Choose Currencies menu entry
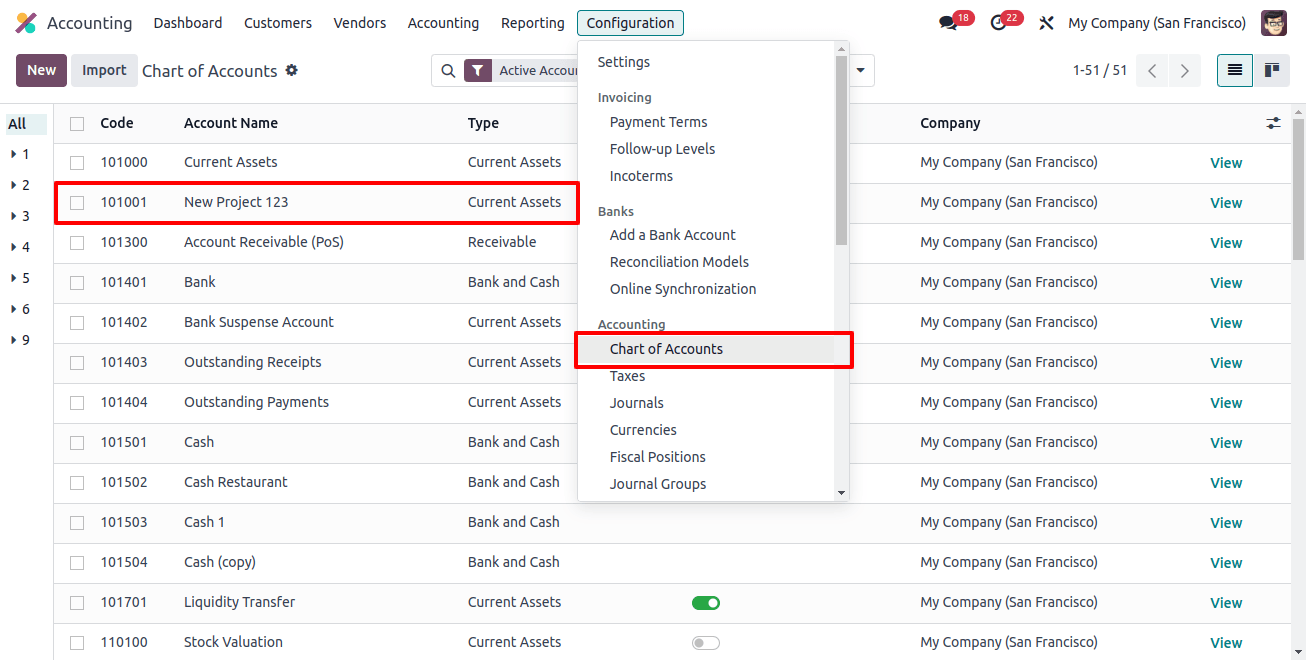 pos(643,430)
